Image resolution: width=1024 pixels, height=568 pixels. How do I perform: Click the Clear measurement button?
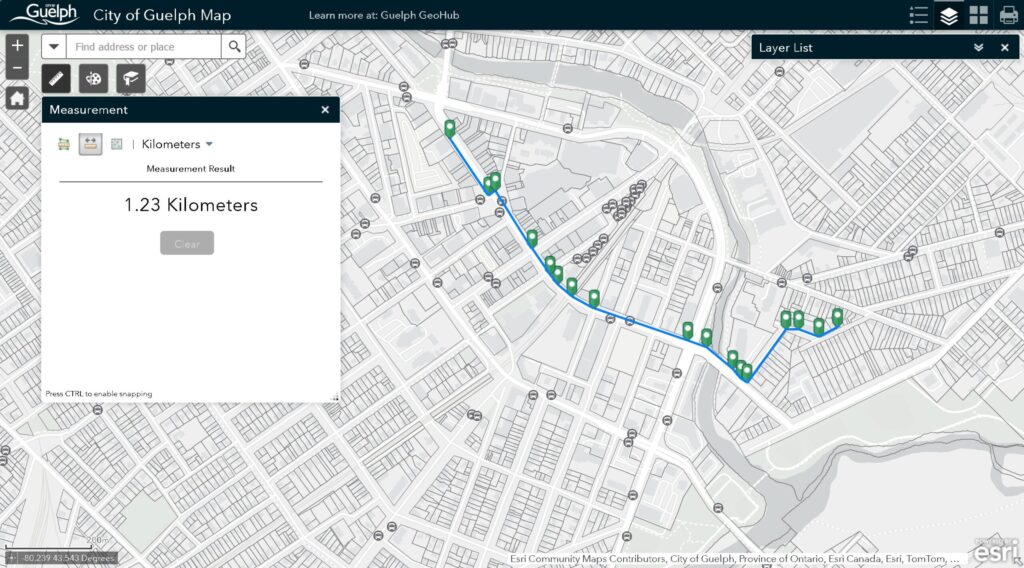tap(187, 244)
